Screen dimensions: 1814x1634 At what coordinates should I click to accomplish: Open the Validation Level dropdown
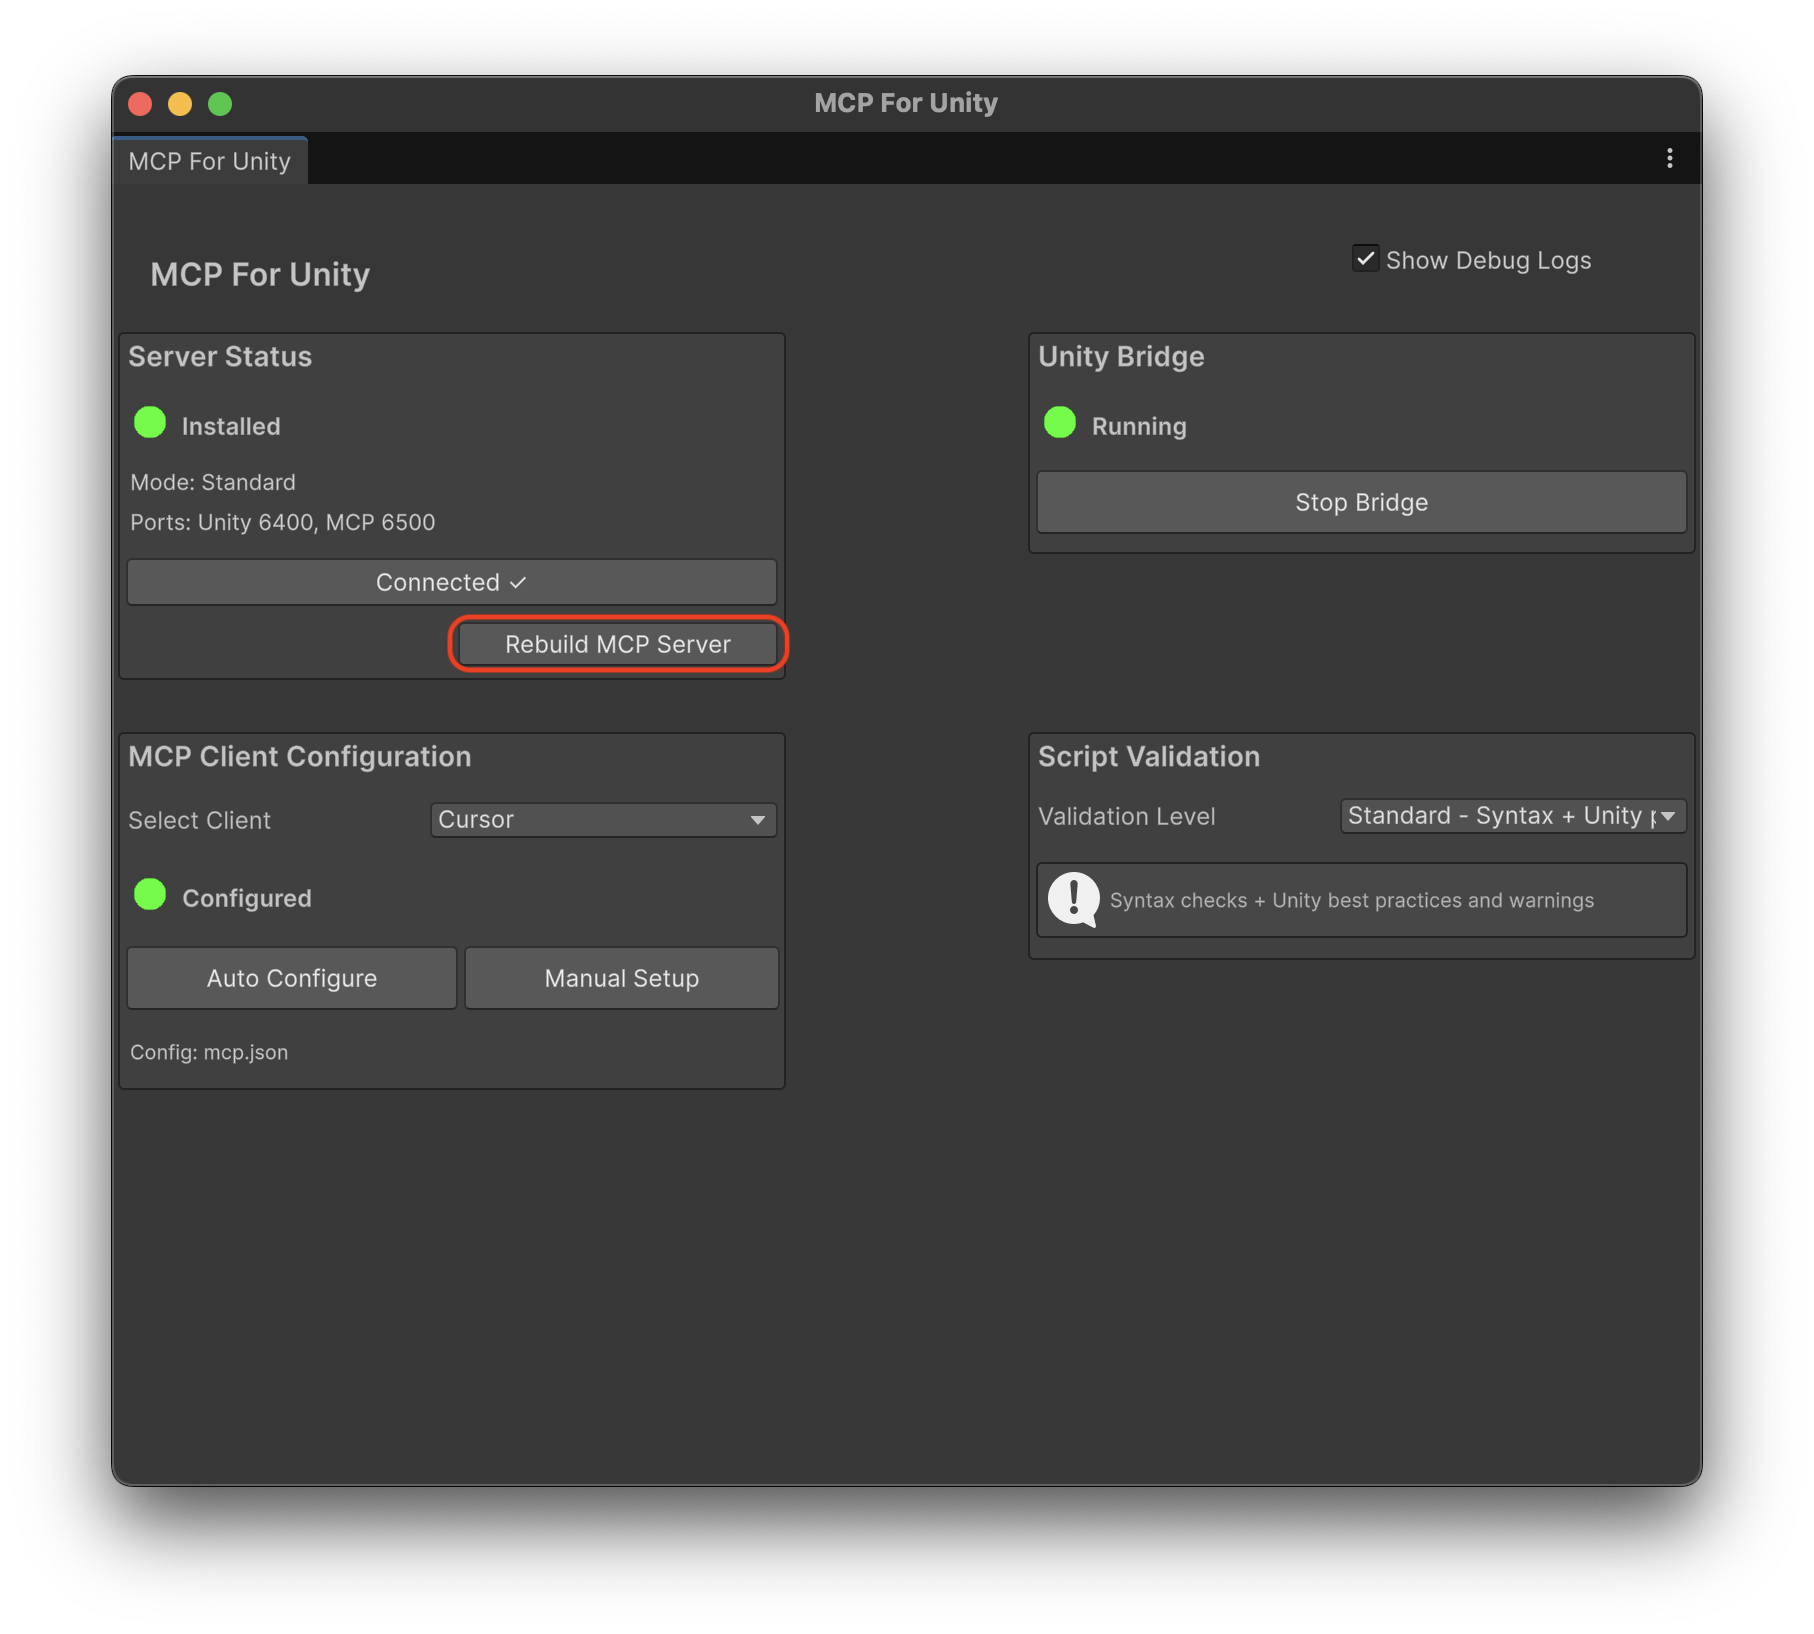[x=1512, y=816]
